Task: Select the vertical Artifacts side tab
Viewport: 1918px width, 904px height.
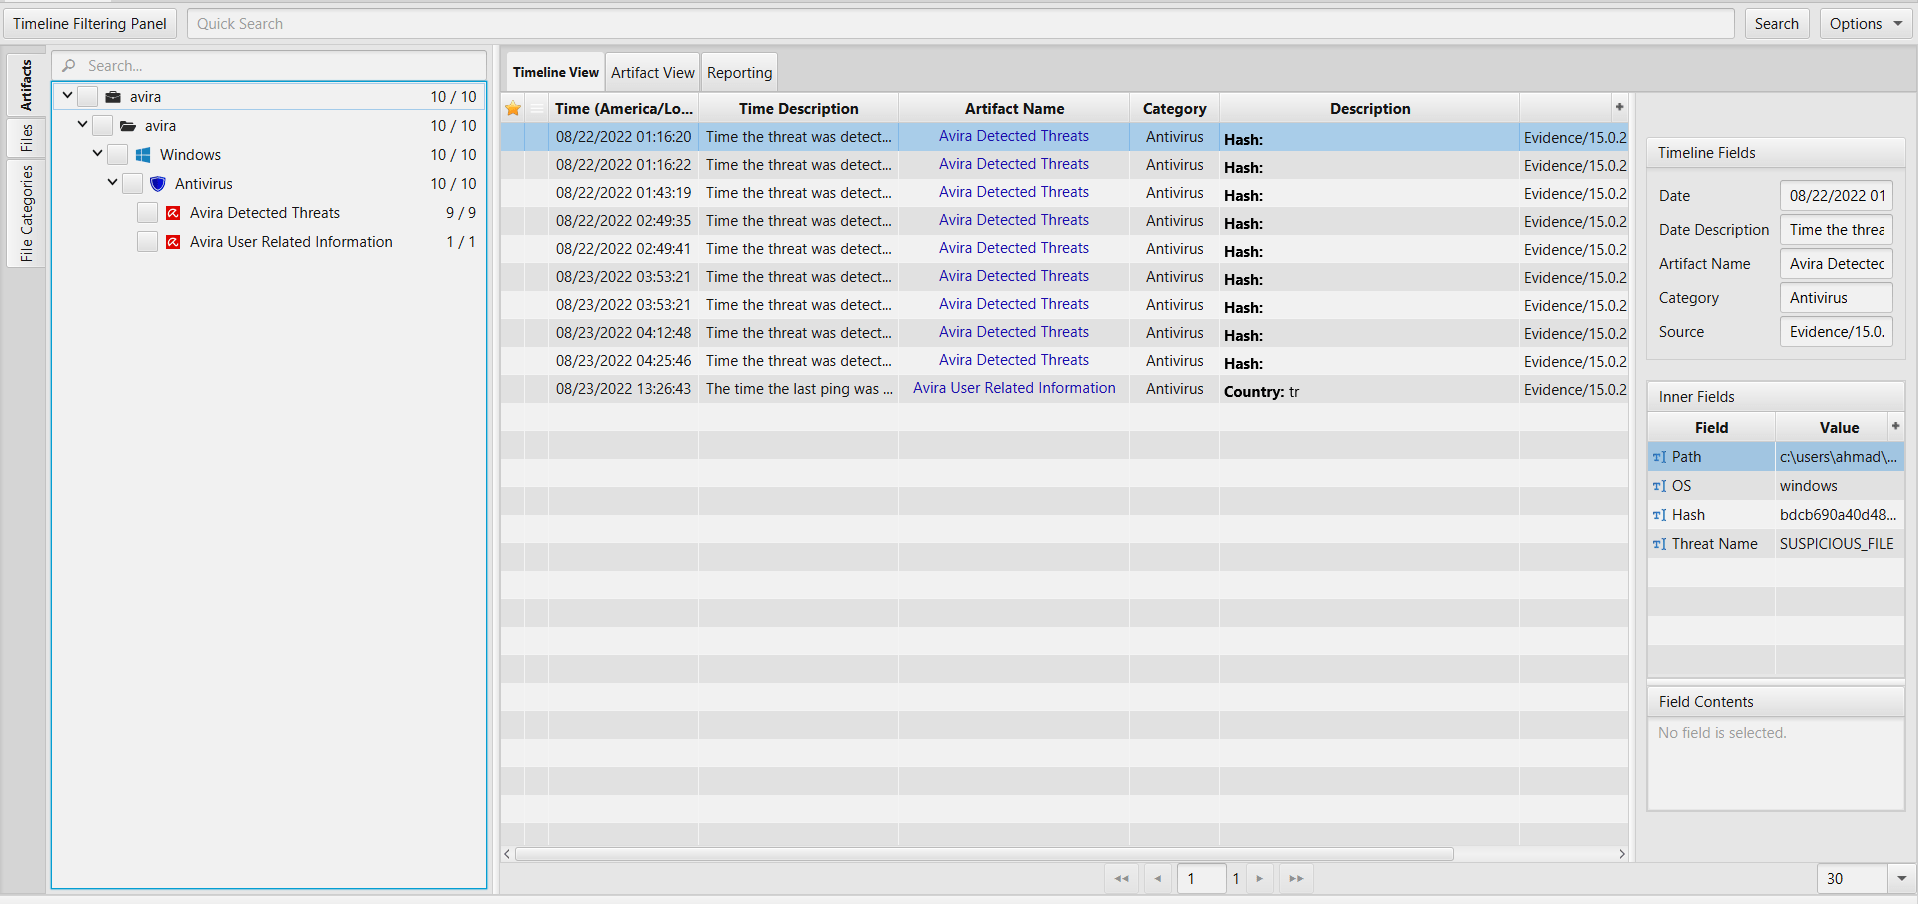Action: click(x=26, y=85)
